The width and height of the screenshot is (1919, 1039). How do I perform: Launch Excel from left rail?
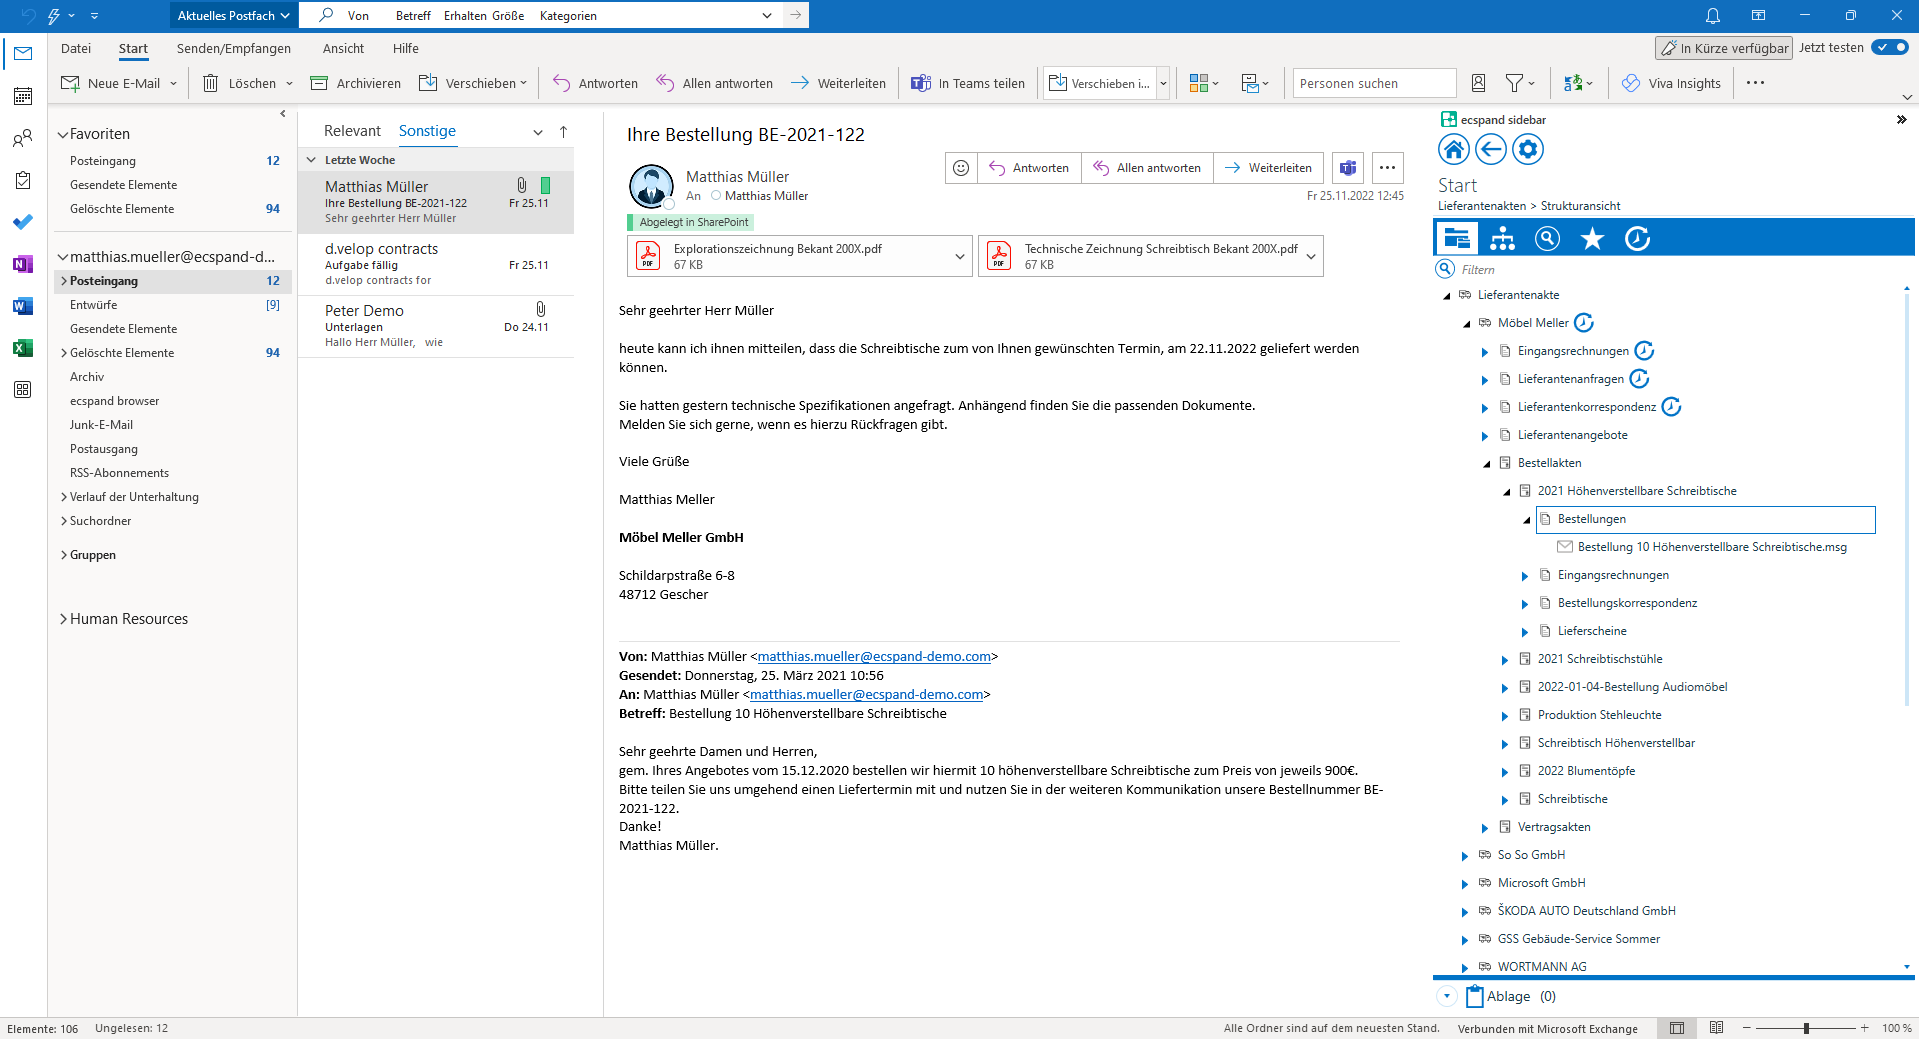(23, 348)
